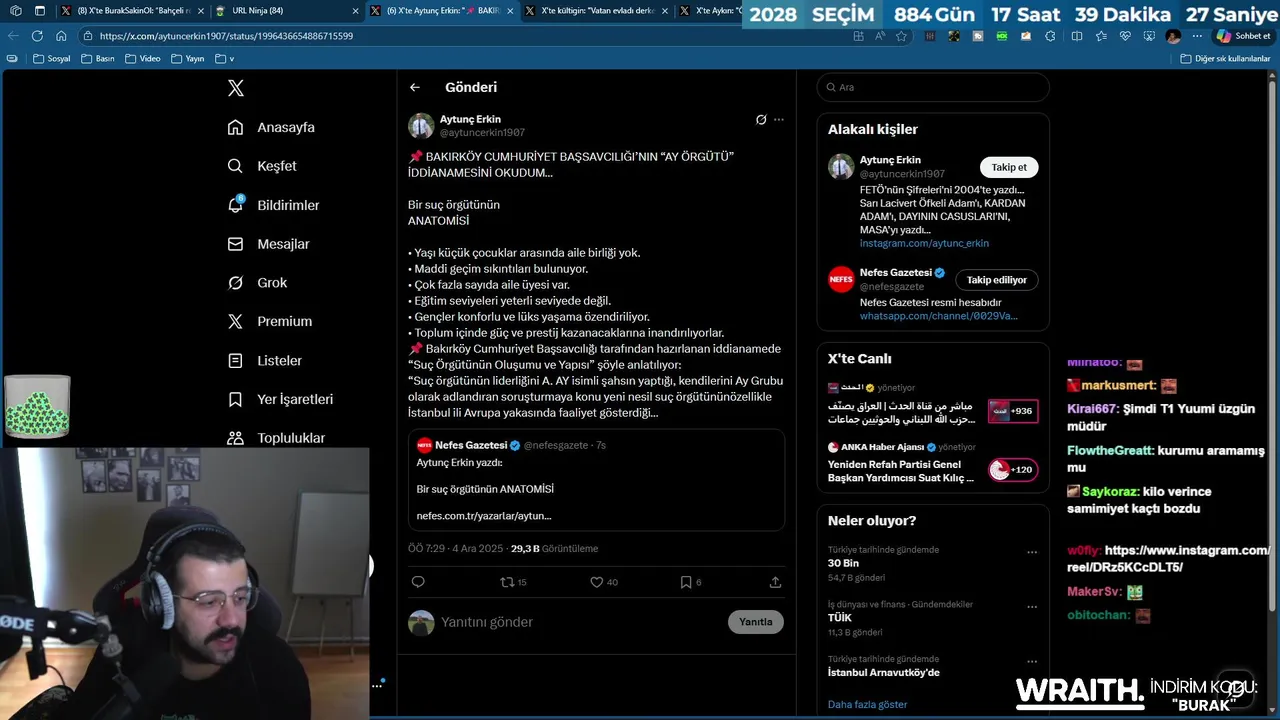Close the URL Ninja tab
Screen dimensions: 1280x720
point(355,11)
